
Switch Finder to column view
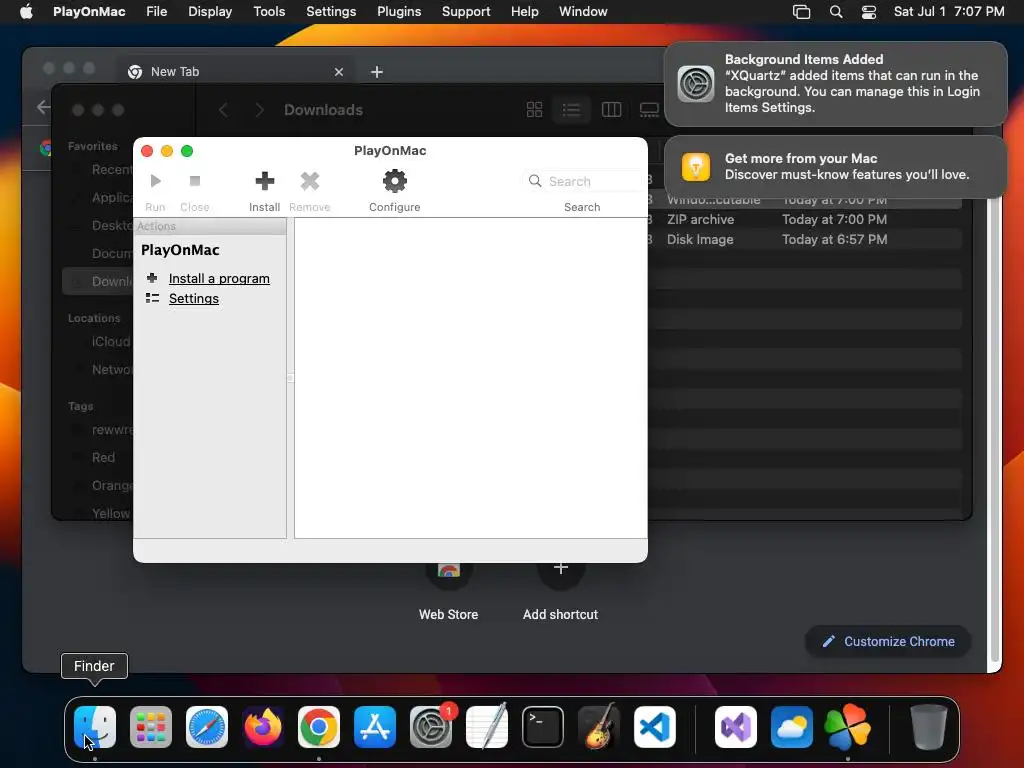click(x=611, y=110)
